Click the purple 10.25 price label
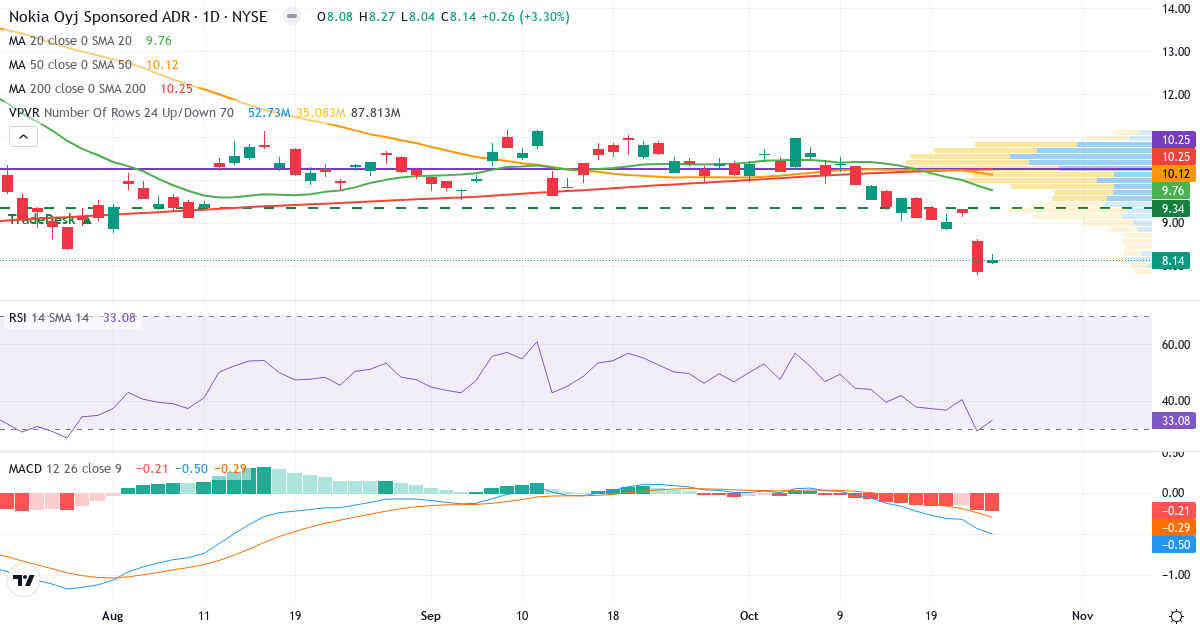The width and height of the screenshot is (1200, 630). coord(1172,141)
